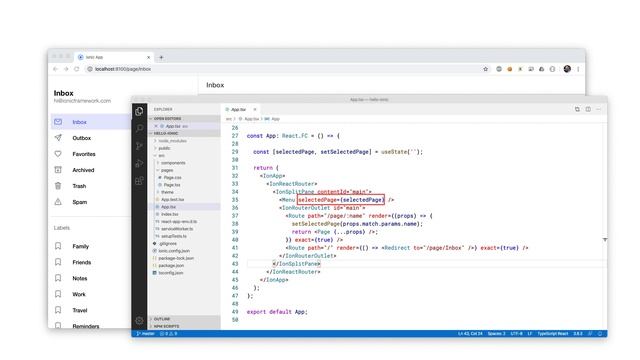Click the master branch in the status bar
Image resolution: width=640 pixels, height=360 pixels.
pyautogui.click(x=145, y=333)
